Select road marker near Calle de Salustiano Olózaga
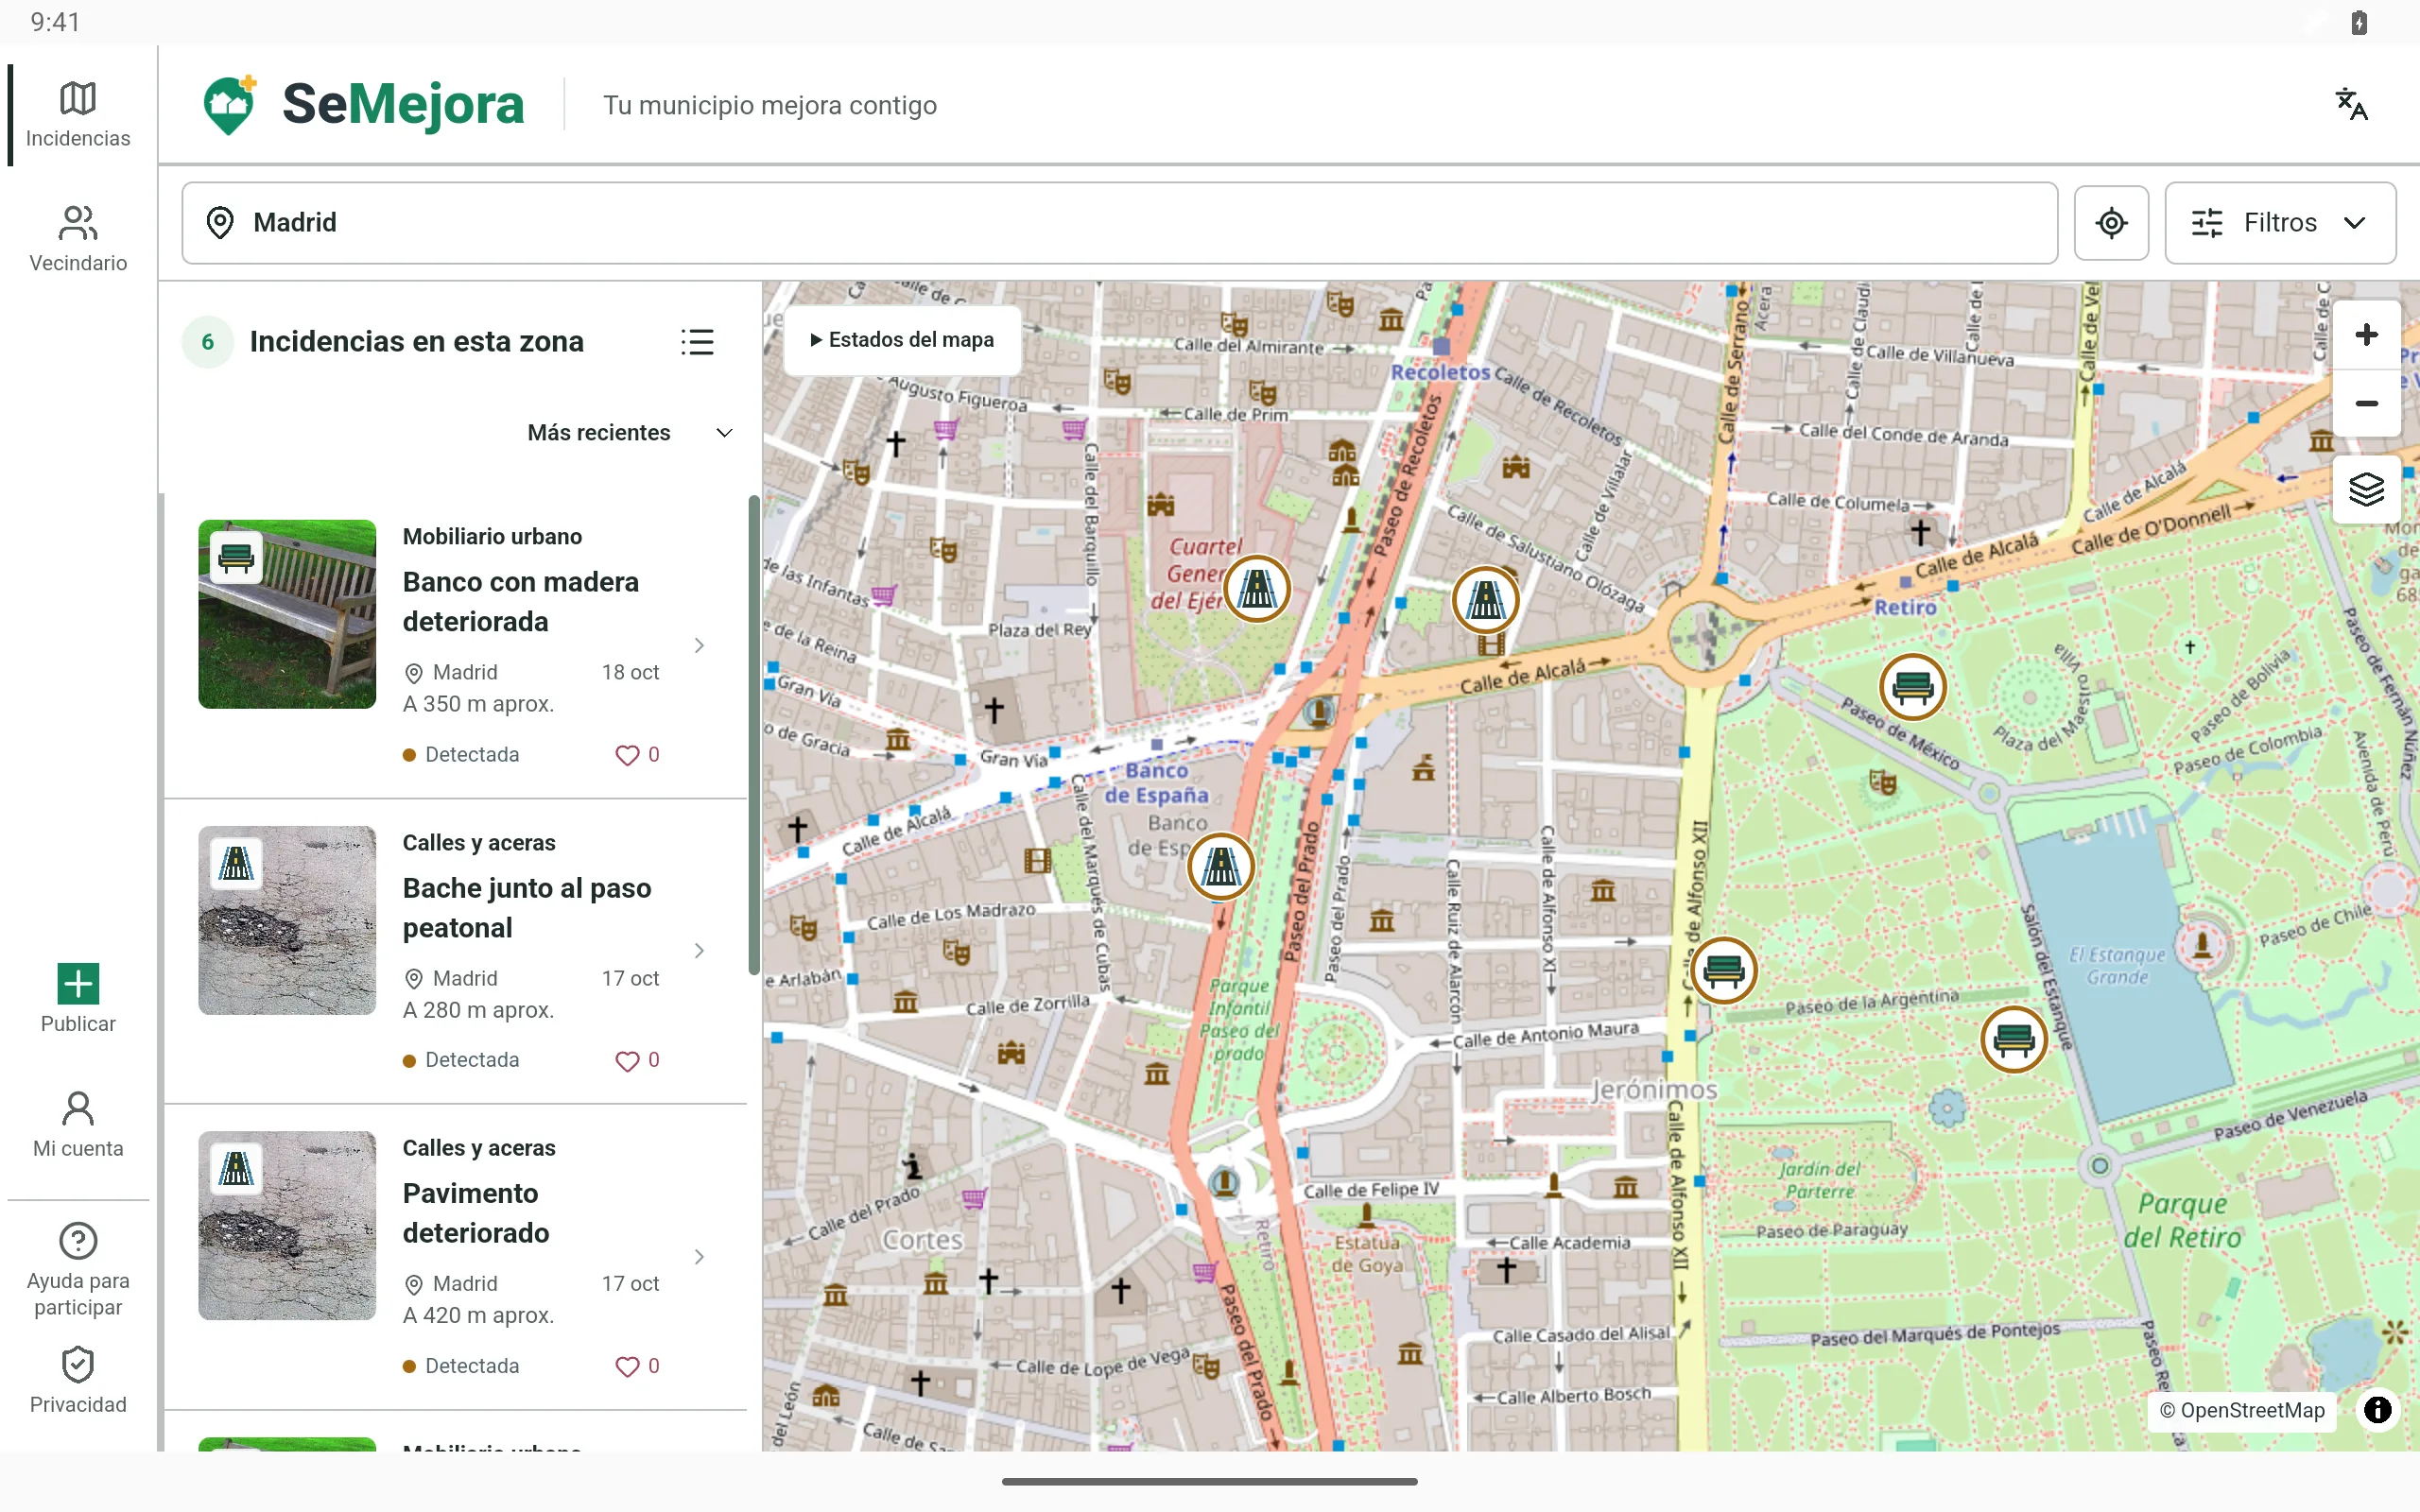Screen dimensions: 2420x1512 [1485, 600]
